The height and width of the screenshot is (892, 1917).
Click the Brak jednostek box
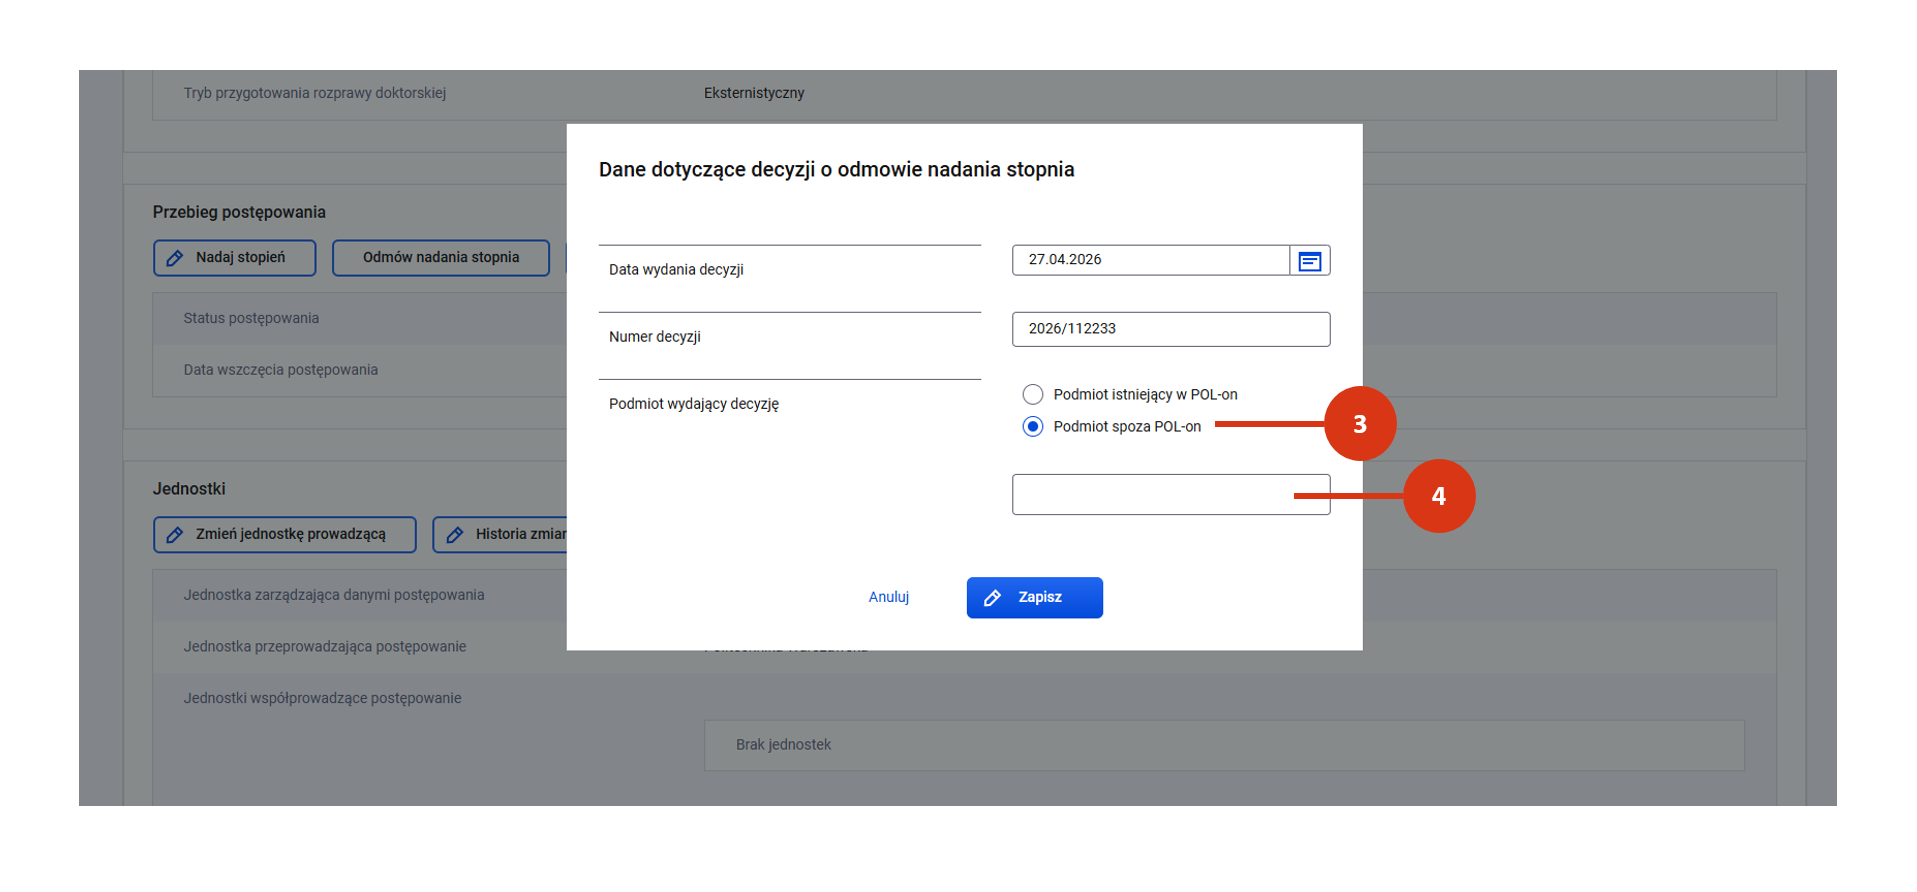(1223, 745)
